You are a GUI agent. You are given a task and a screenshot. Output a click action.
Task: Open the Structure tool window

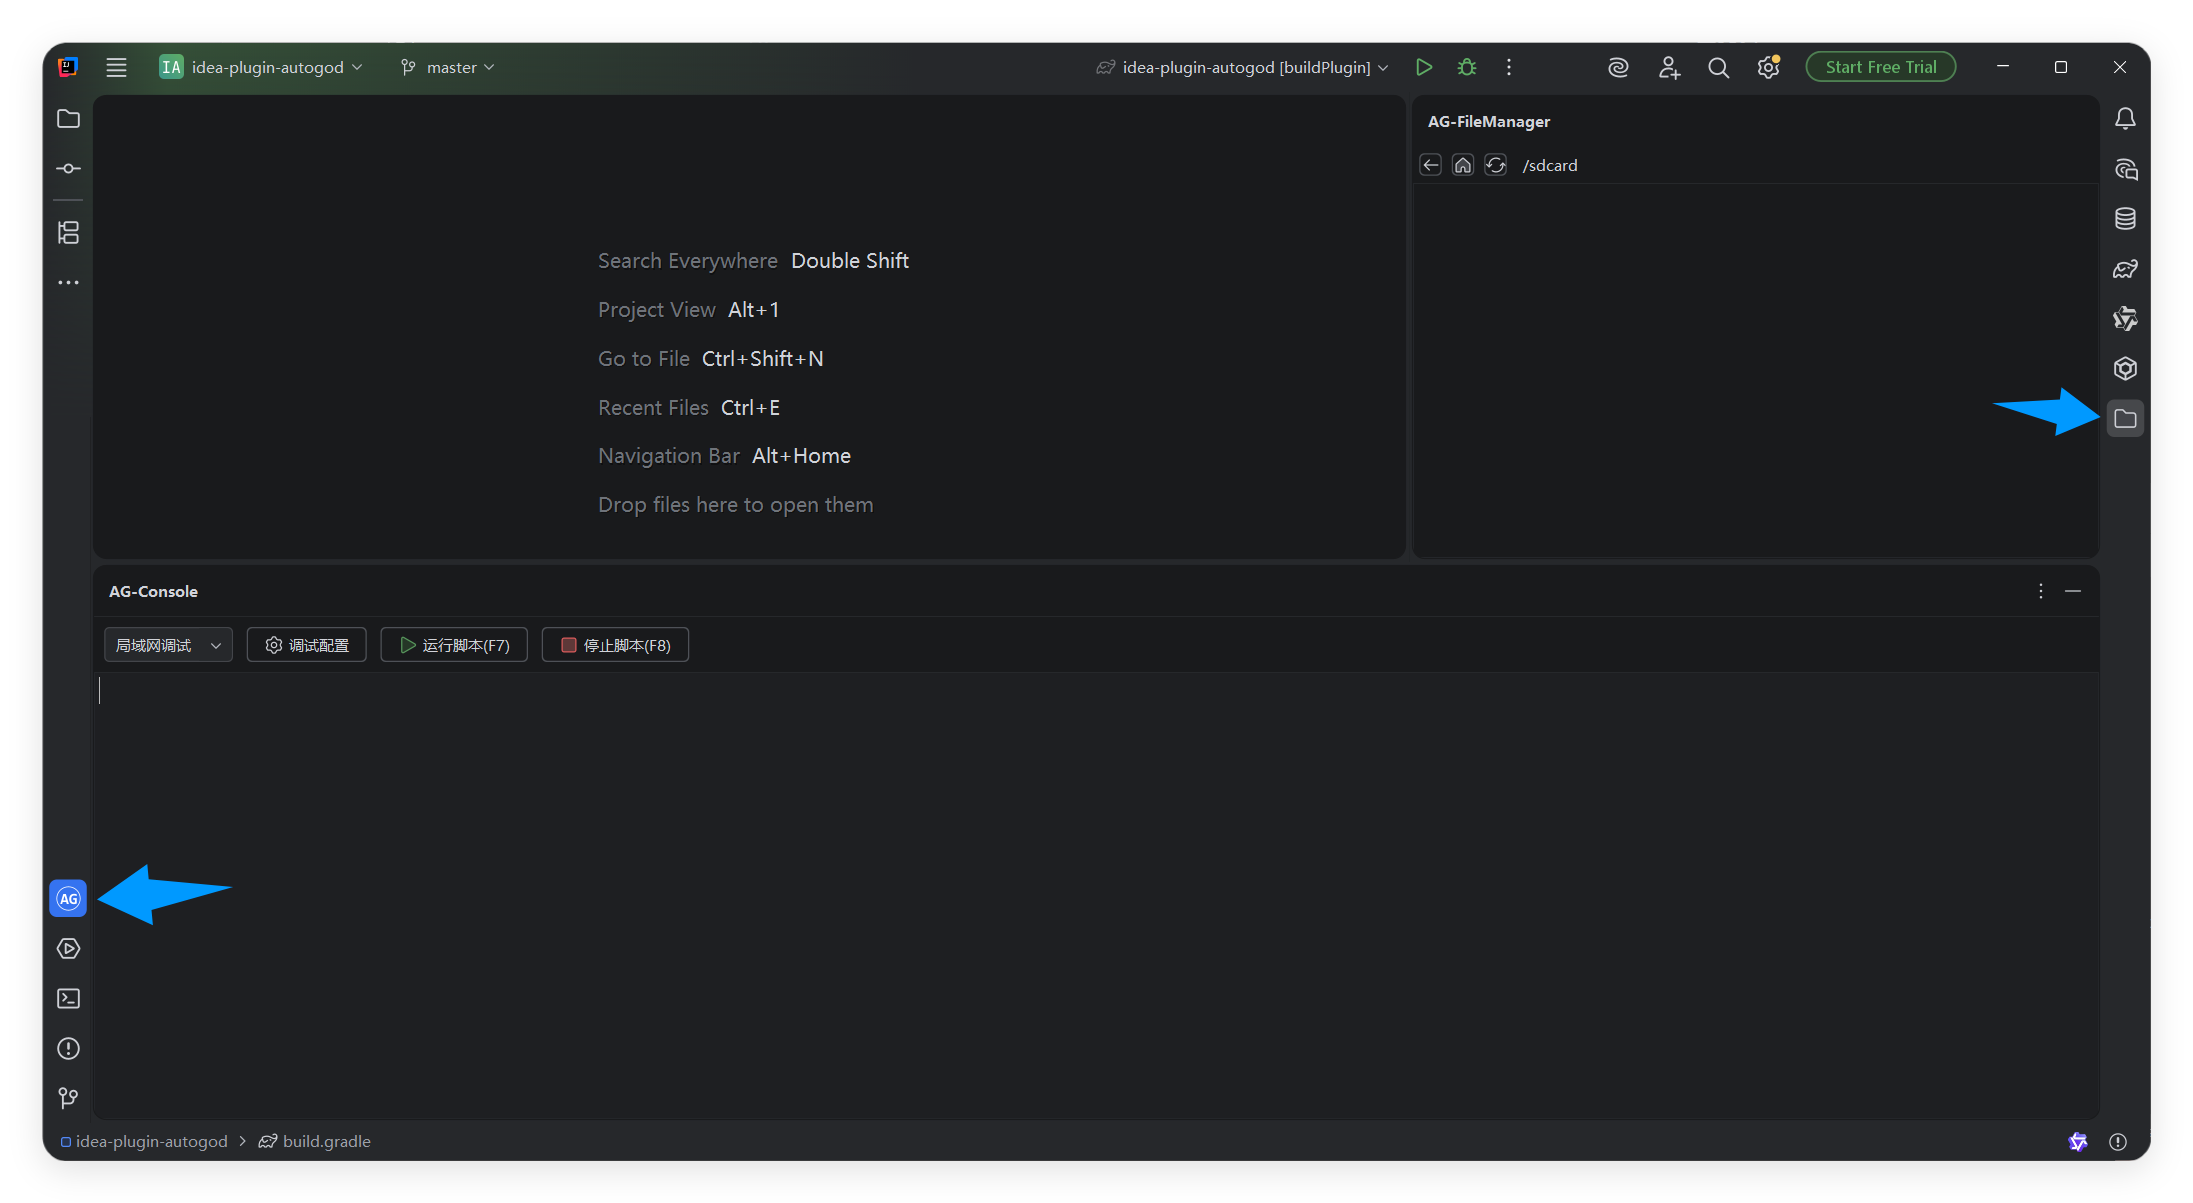(x=68, y=233)
